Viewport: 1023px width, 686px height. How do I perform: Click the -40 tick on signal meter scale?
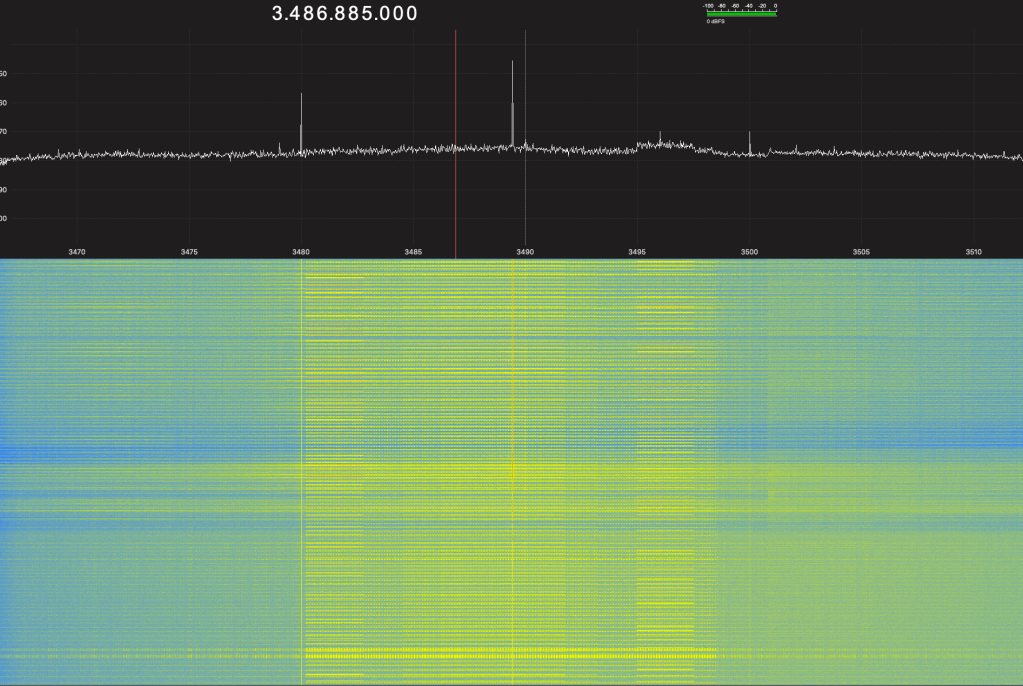tap(748, 6)
